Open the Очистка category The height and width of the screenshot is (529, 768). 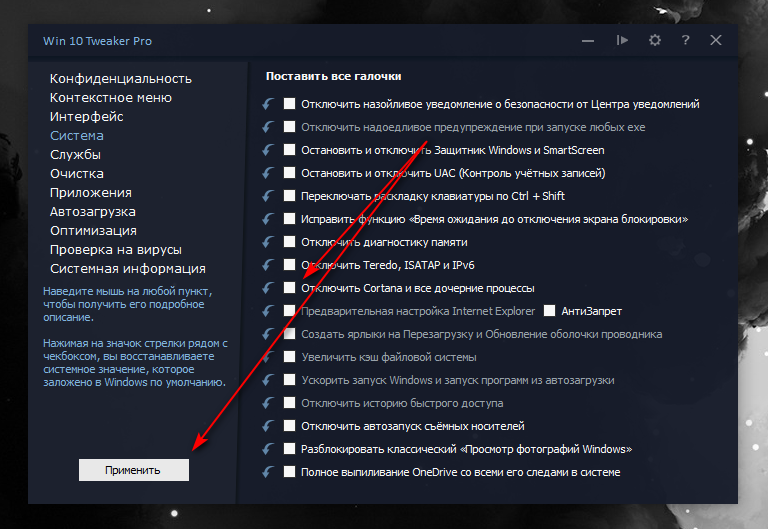pos(77,174)
